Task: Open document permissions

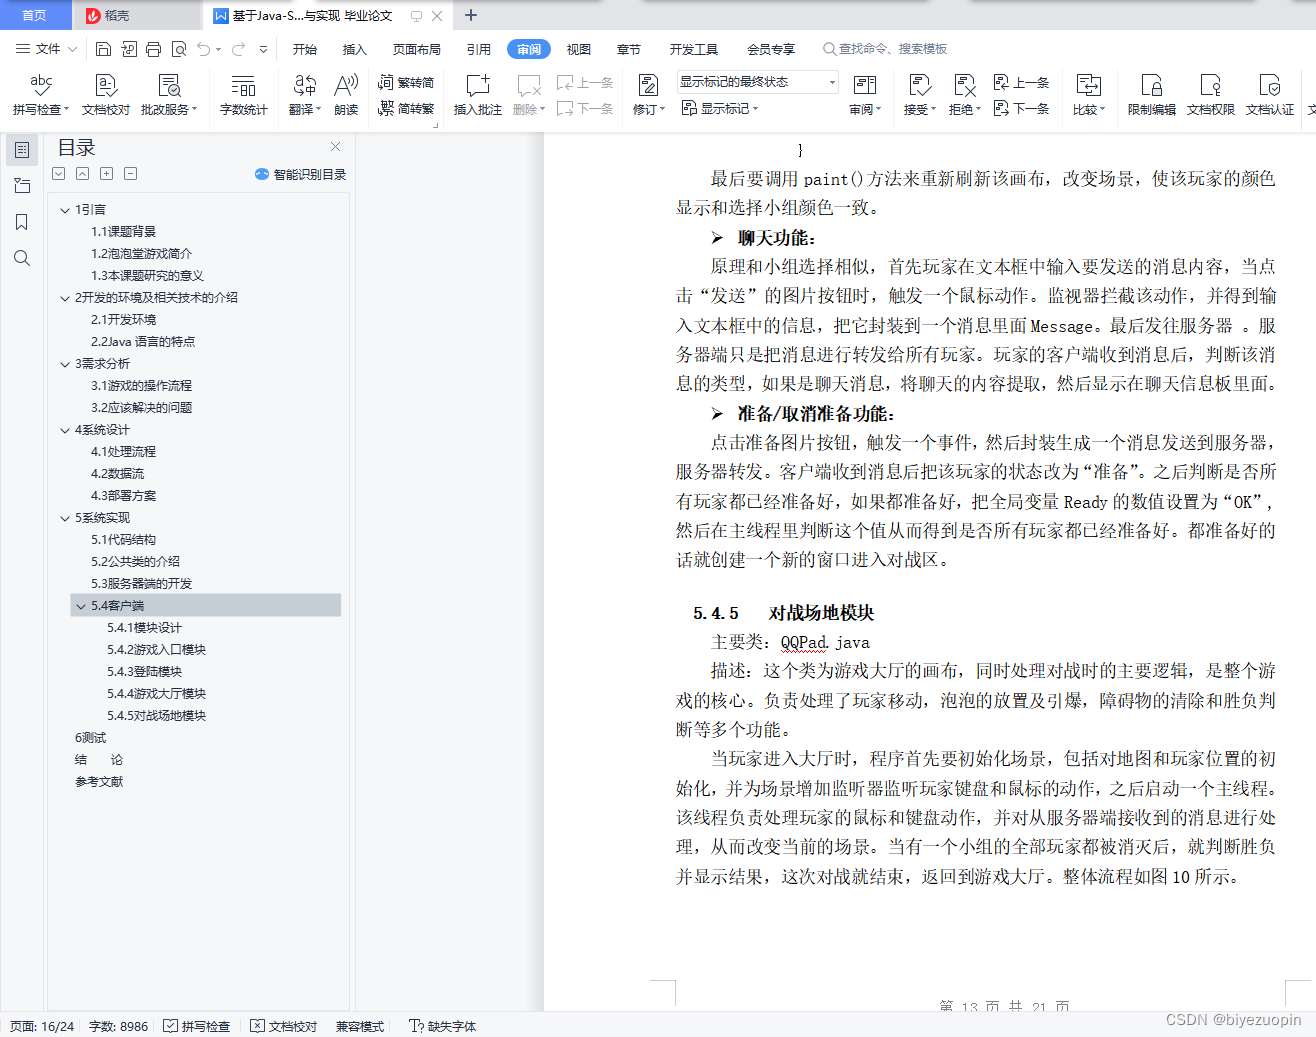Action: (x=1211, y=95)
